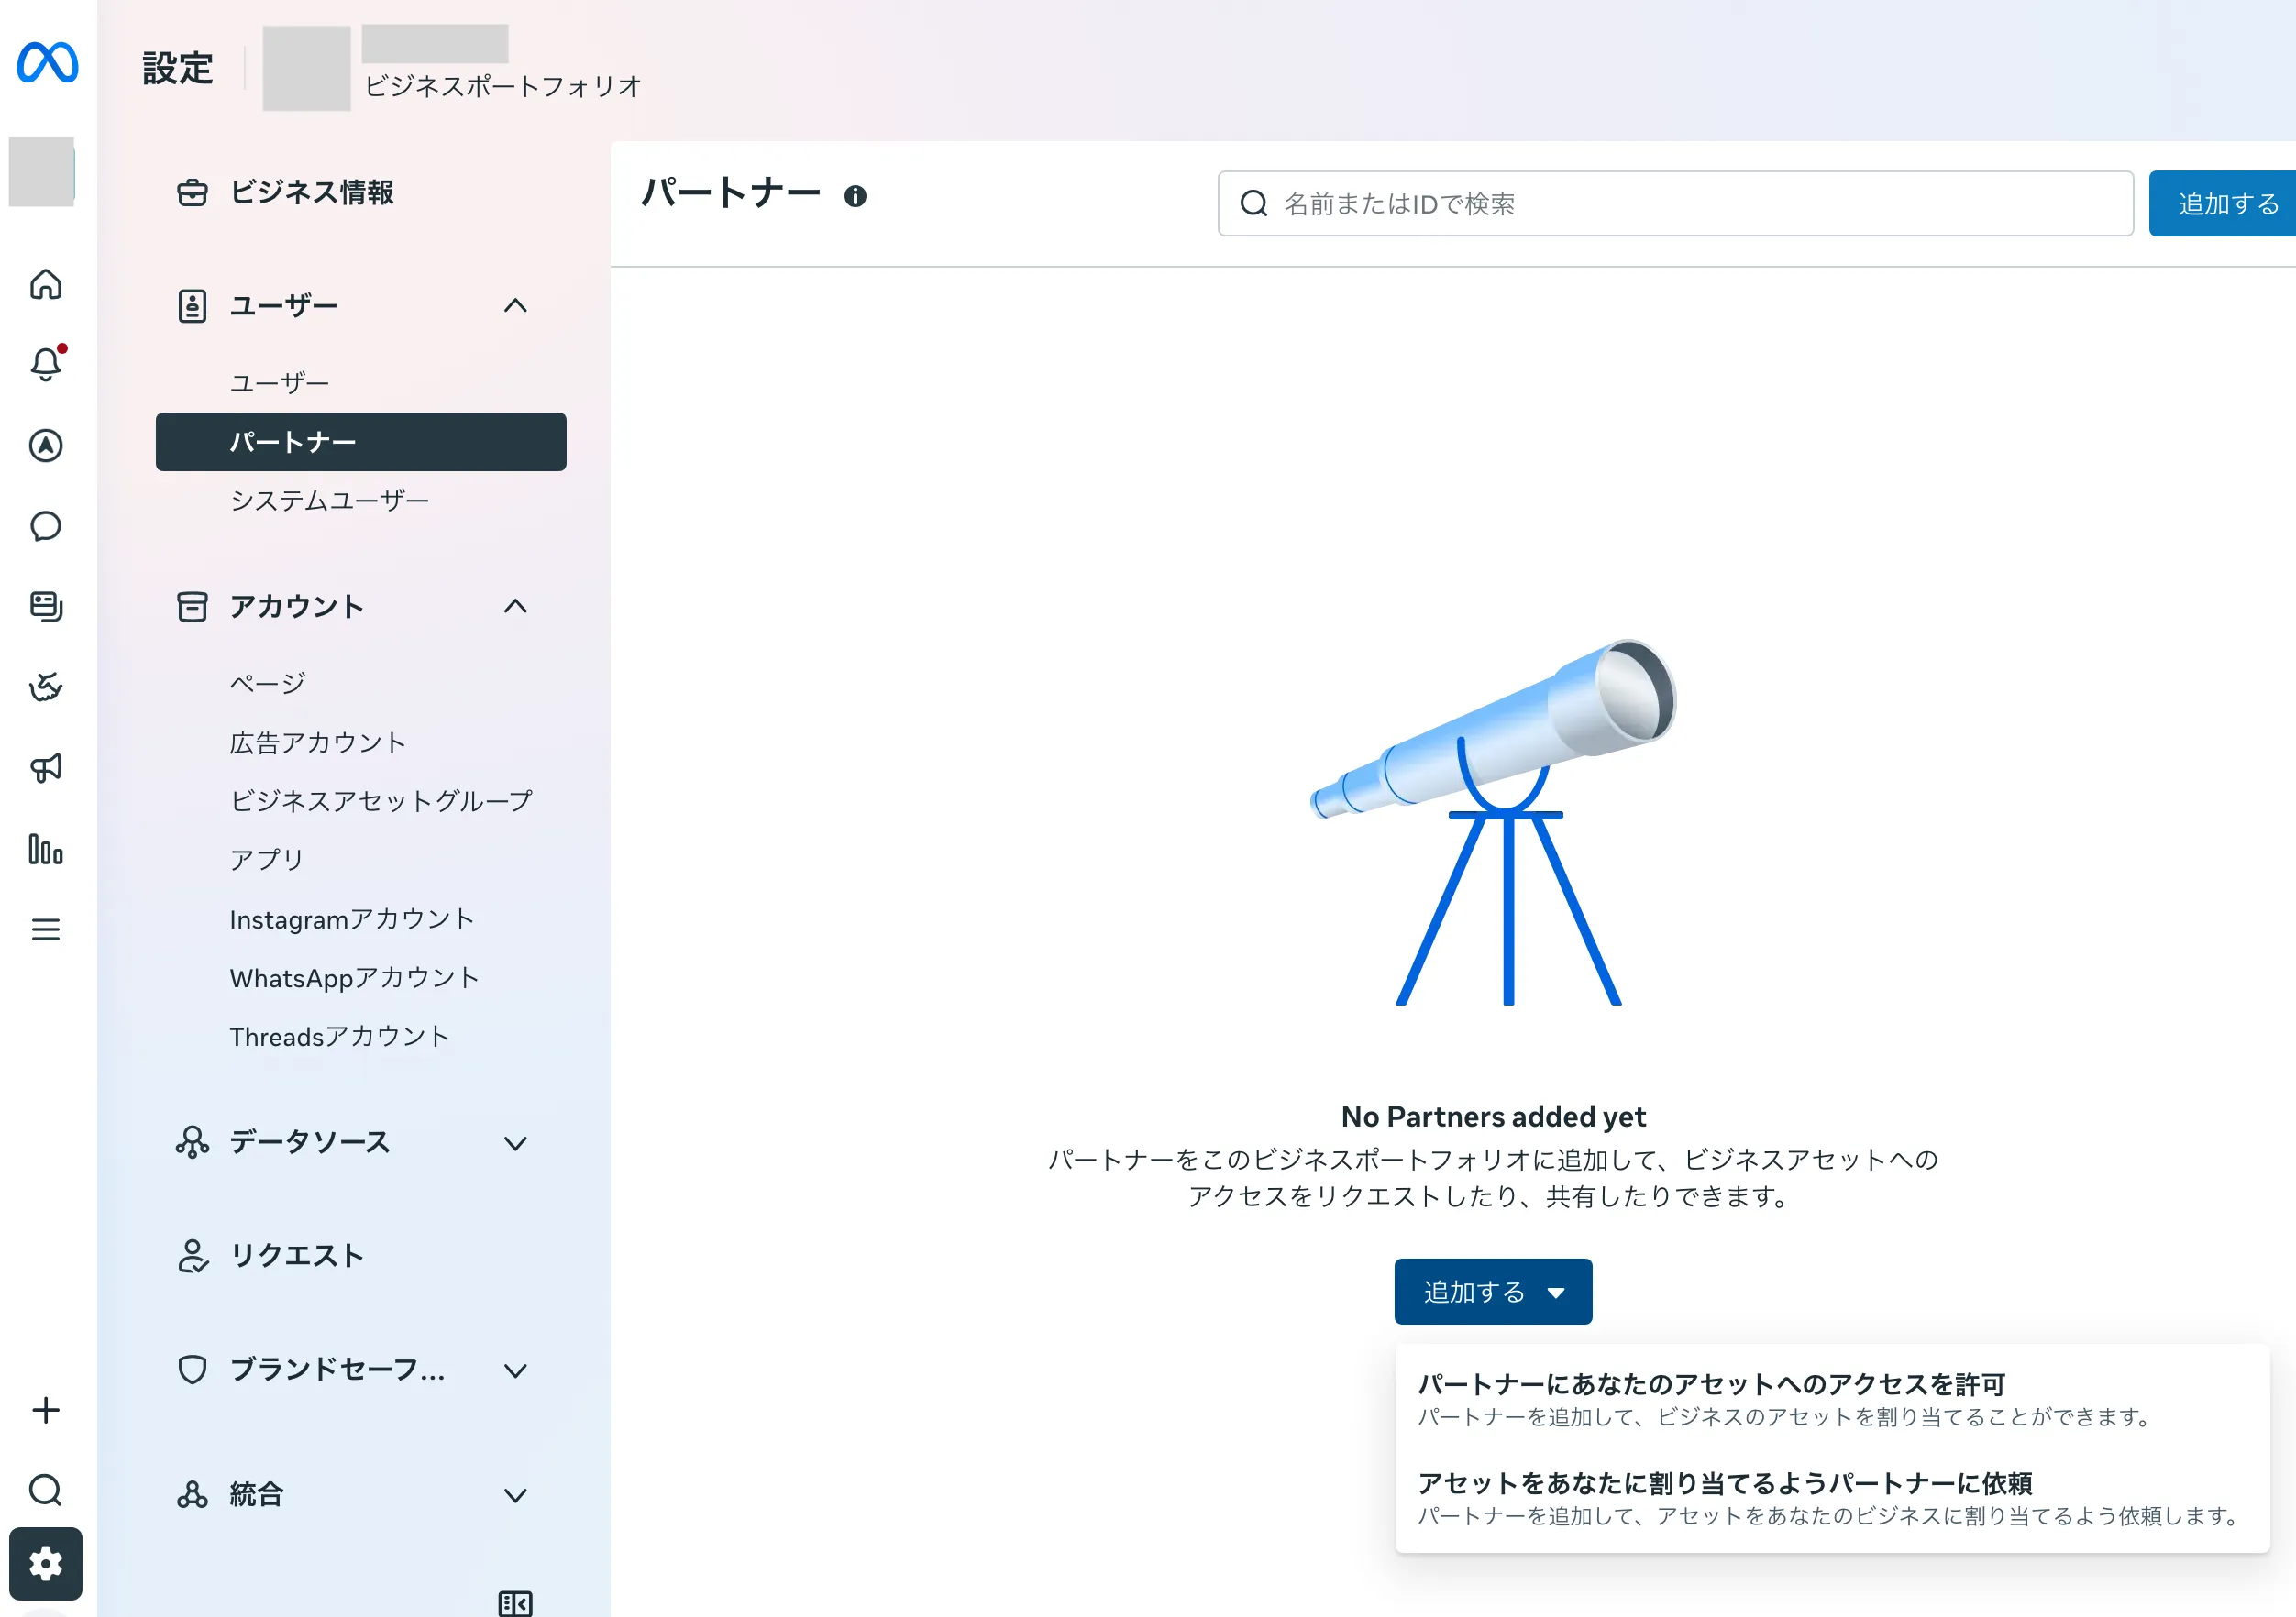Open content newspaper icon in left rail

[x=46, y=606]
